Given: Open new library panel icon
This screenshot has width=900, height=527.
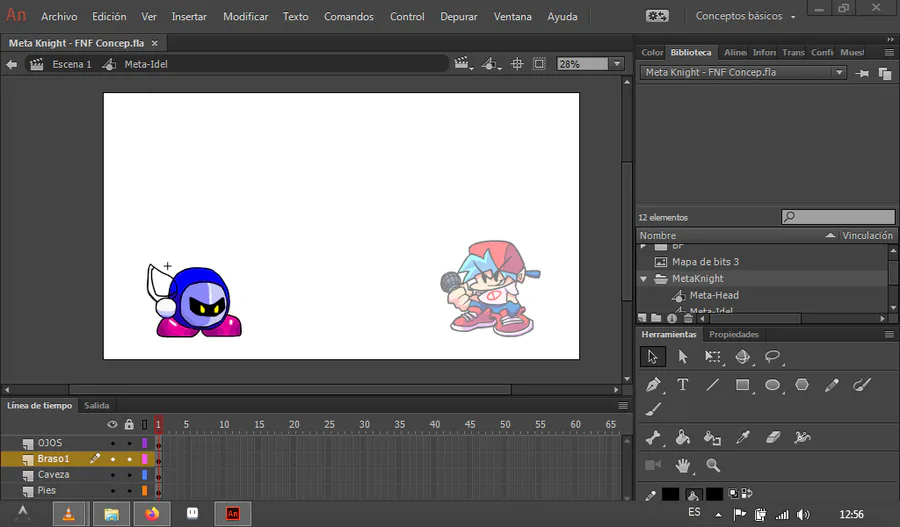Looking at the screenshot, I should click(885, 73).
